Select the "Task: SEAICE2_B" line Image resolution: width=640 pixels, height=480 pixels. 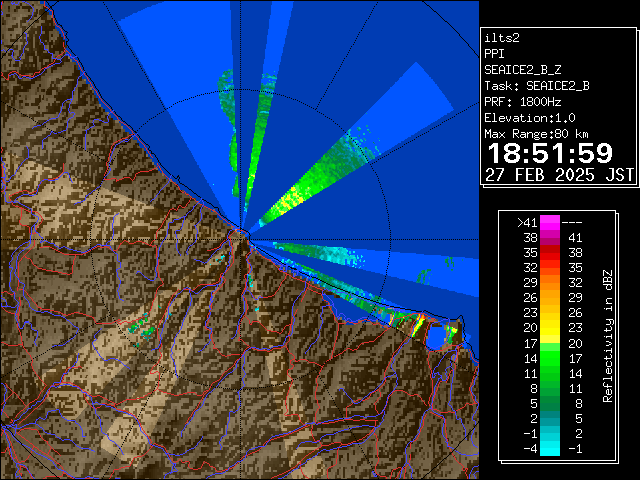pyautogui.click(x=537, y=86)
